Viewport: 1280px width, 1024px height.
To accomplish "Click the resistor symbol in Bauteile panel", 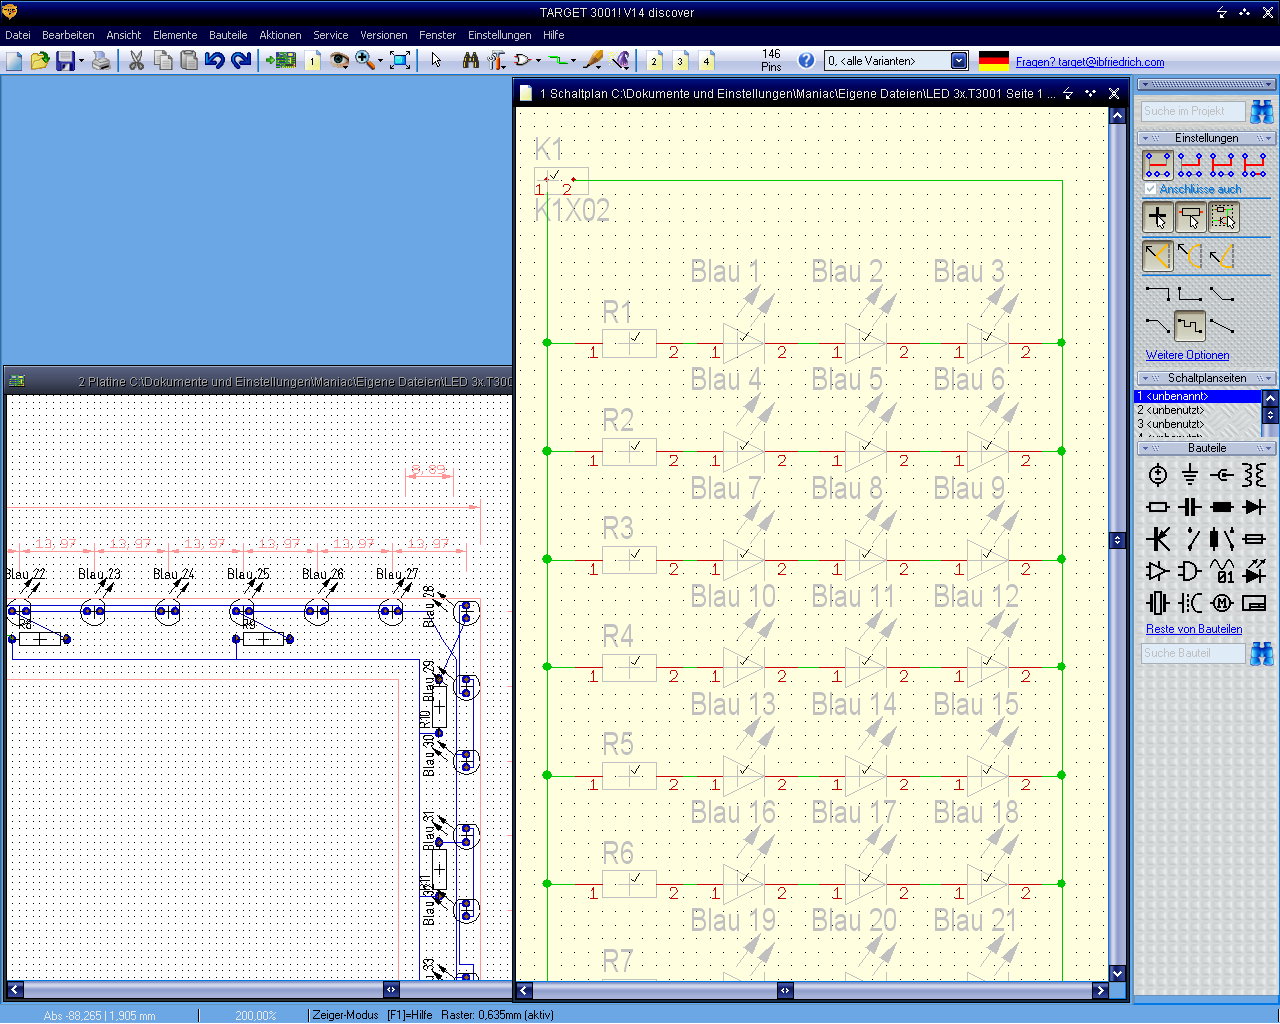I will (x=1157, y=507).
